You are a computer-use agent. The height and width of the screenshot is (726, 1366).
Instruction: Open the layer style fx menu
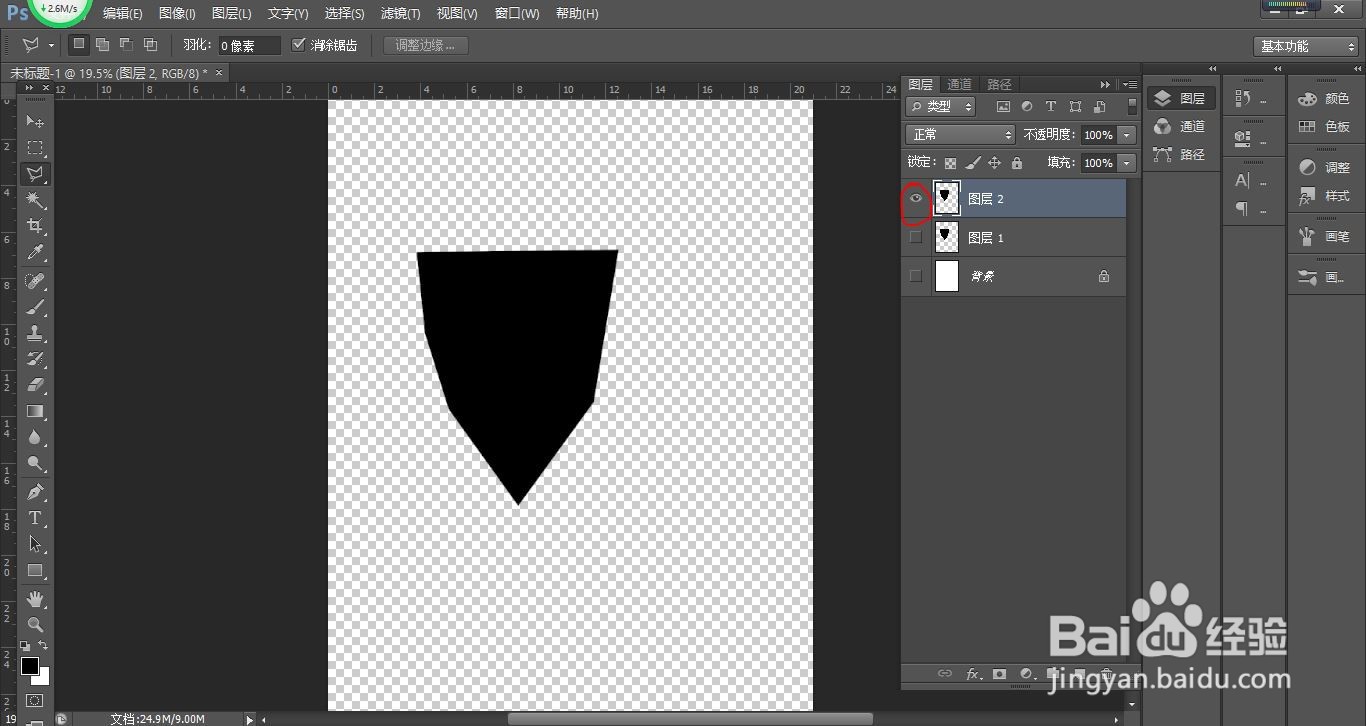(973, 674)
